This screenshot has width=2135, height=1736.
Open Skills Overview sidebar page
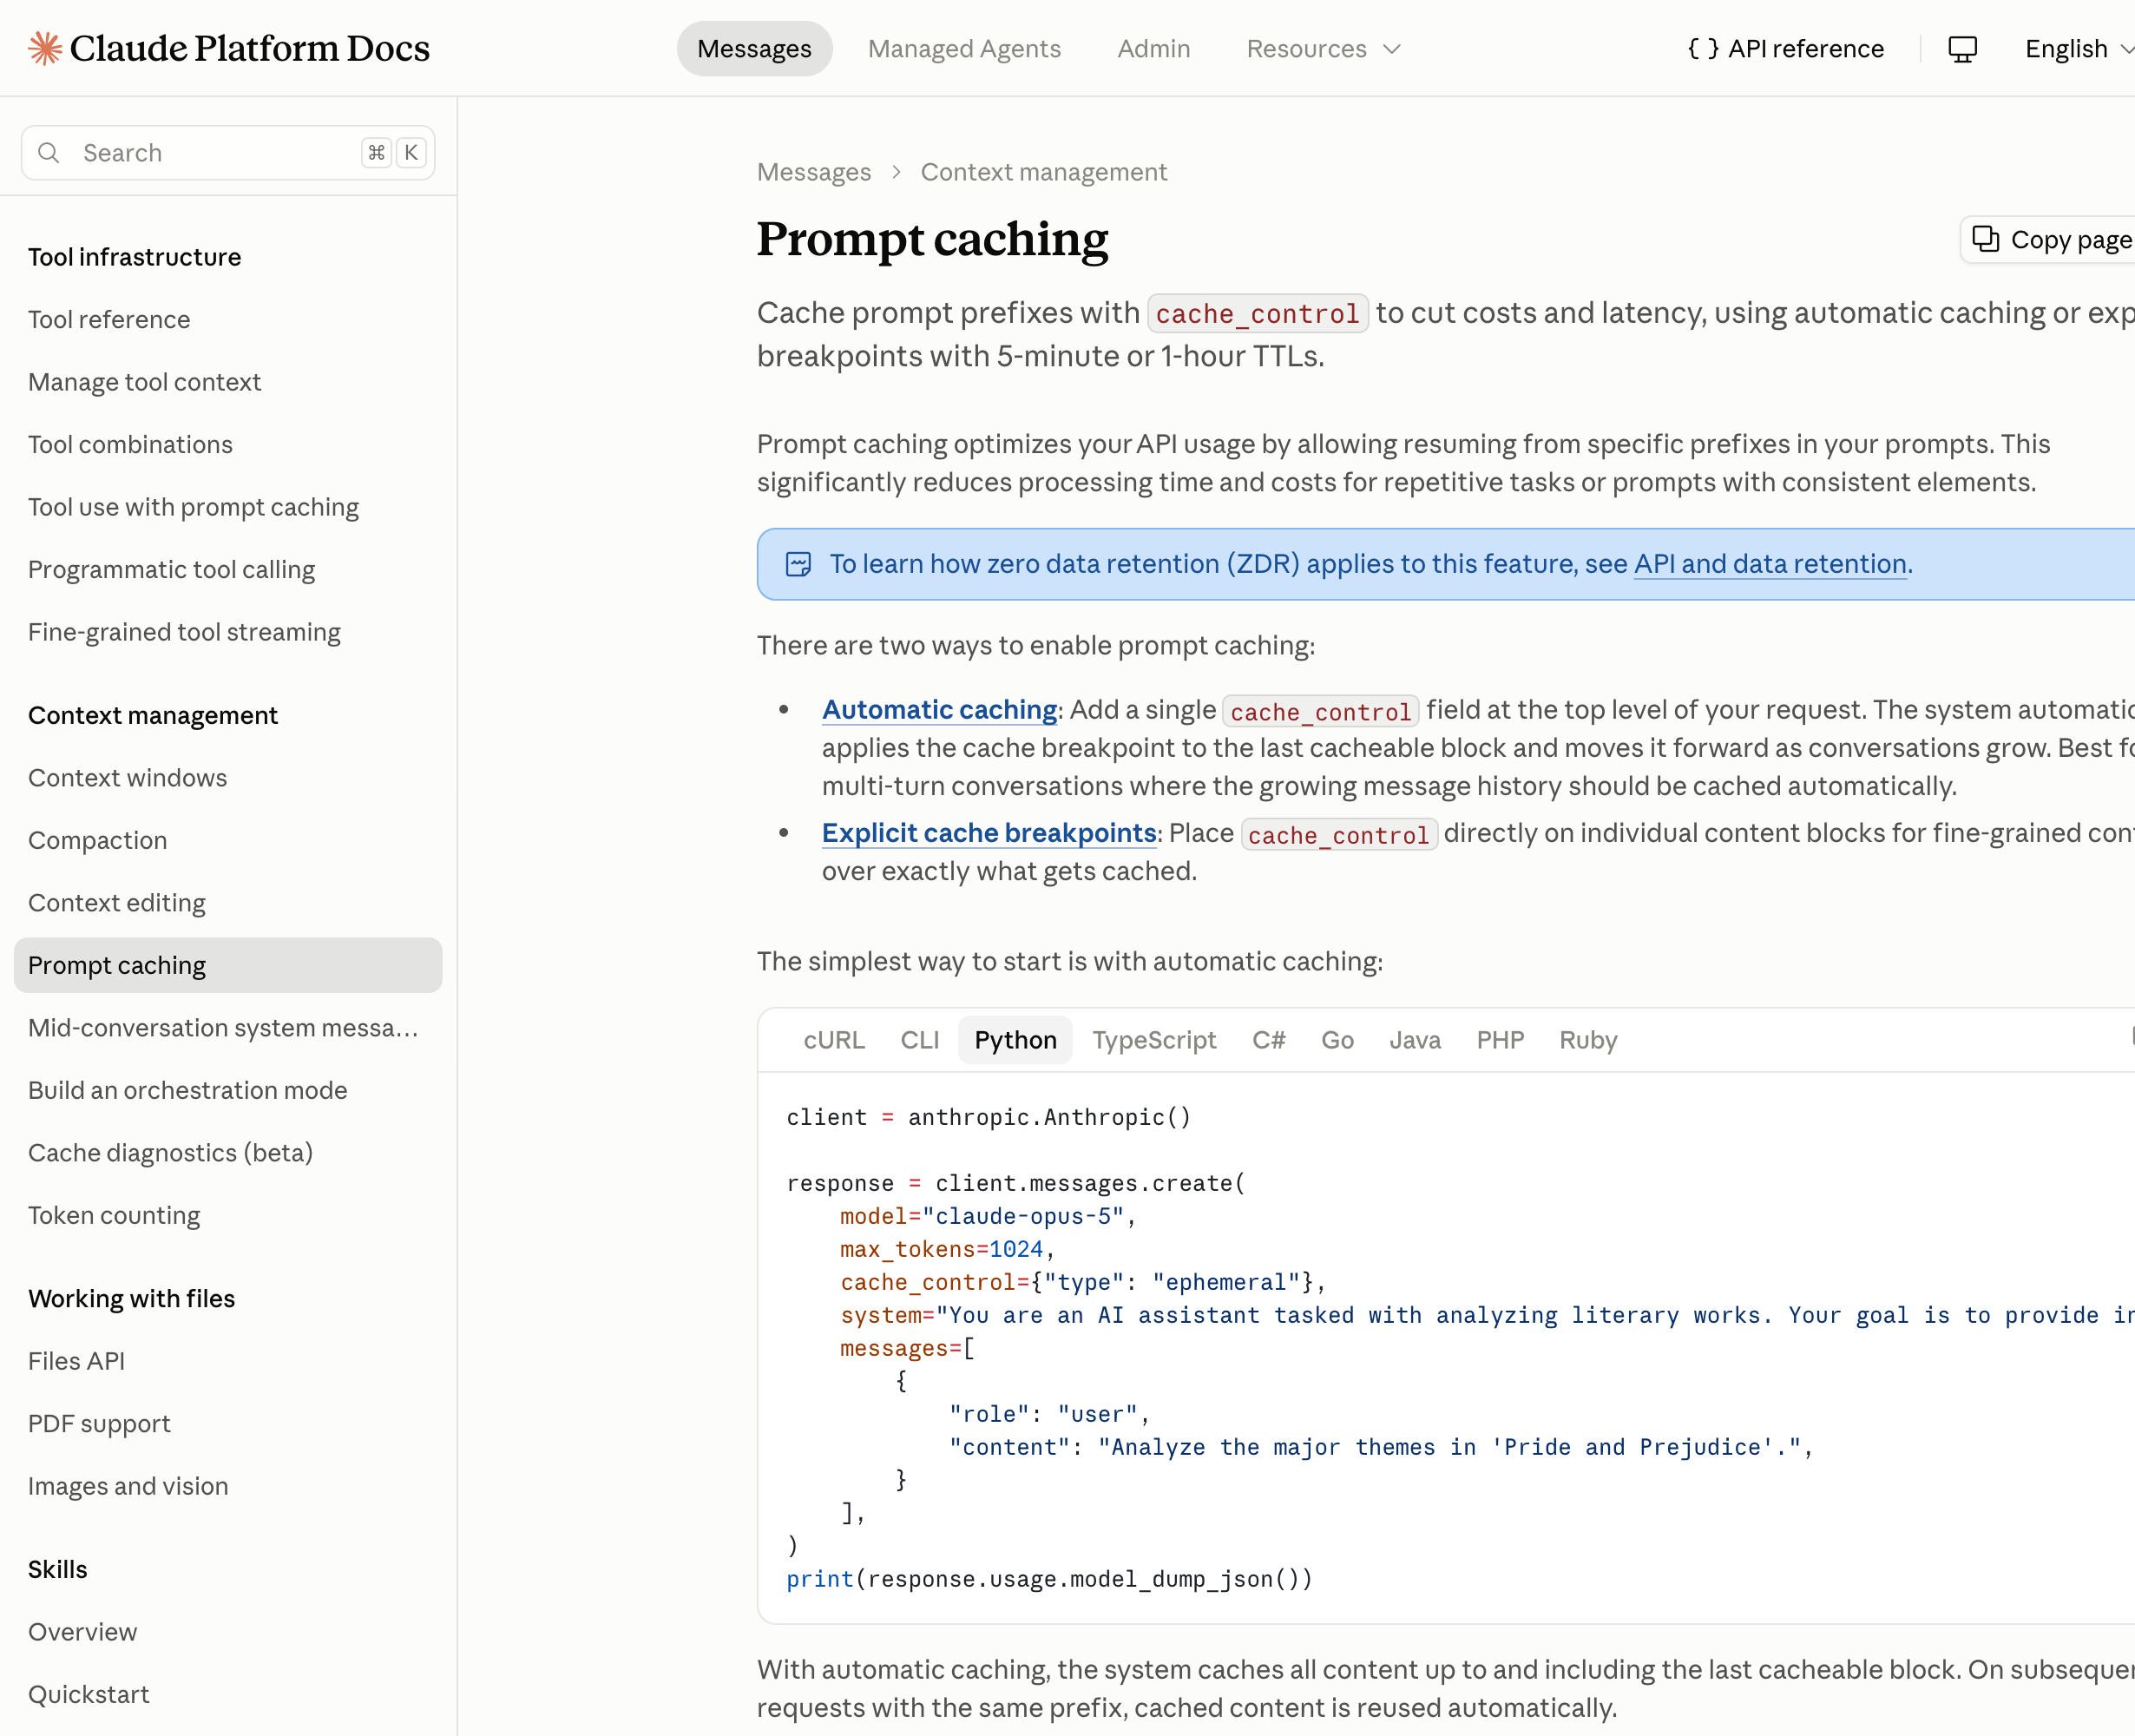pyautogui.click(x=82, y=1632)
